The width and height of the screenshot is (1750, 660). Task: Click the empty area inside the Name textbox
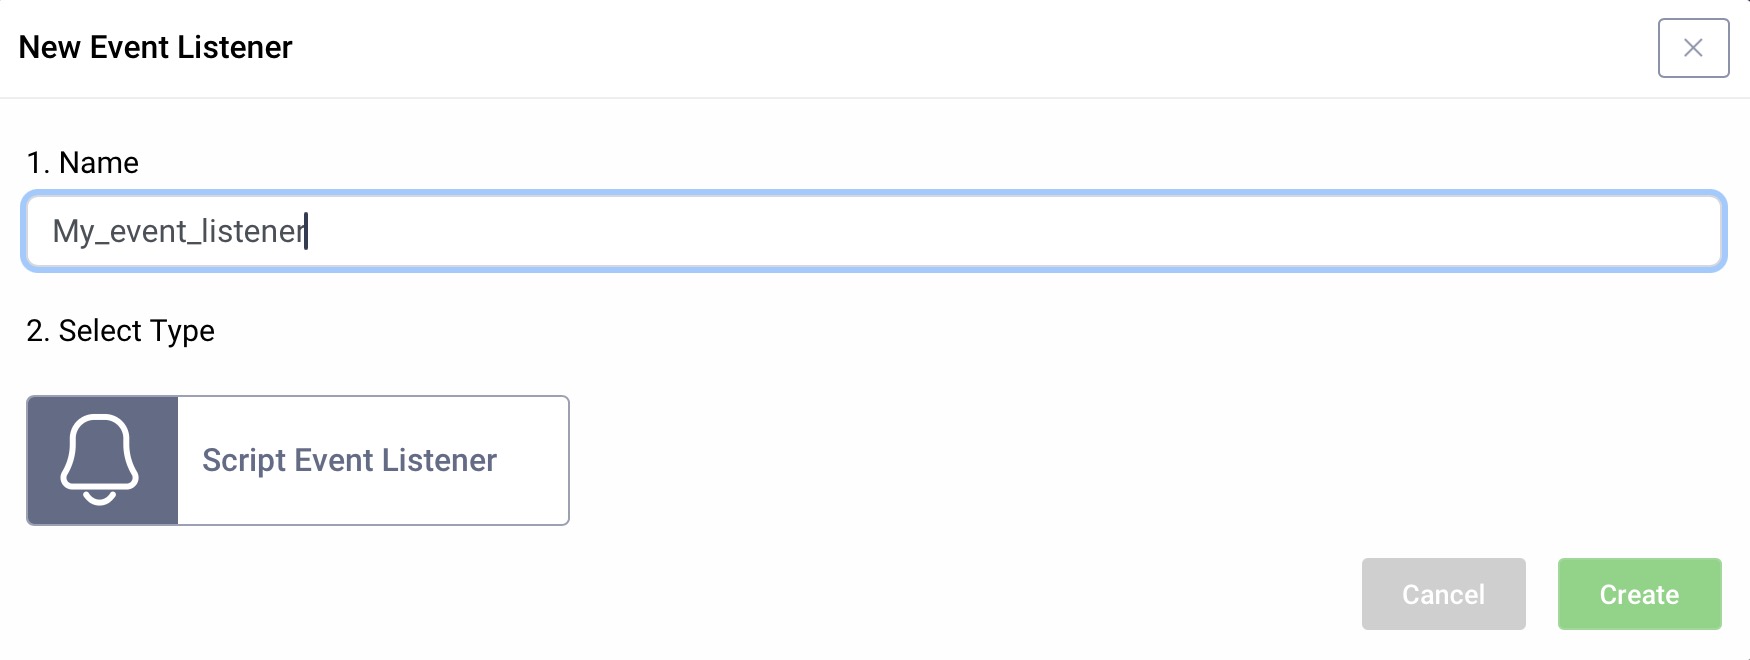1000,231
